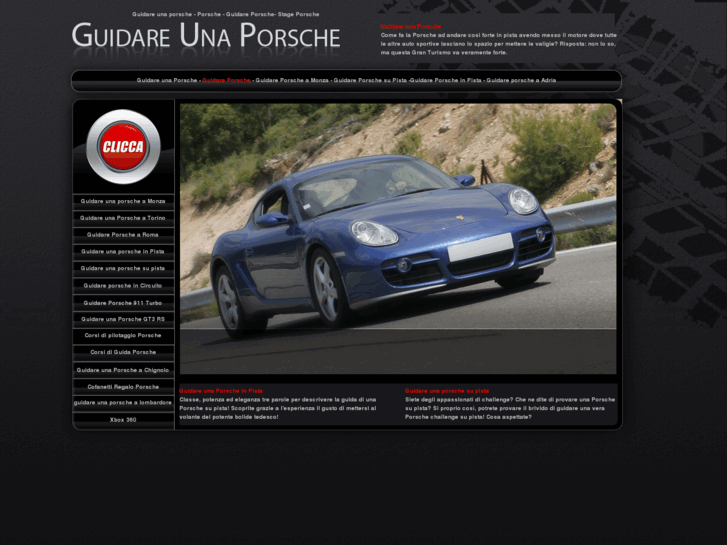The image size is (727, 545).
Task: Open 'Guidare una porsche a Monza' sidebar link
Action: click(x=123, y=201)
